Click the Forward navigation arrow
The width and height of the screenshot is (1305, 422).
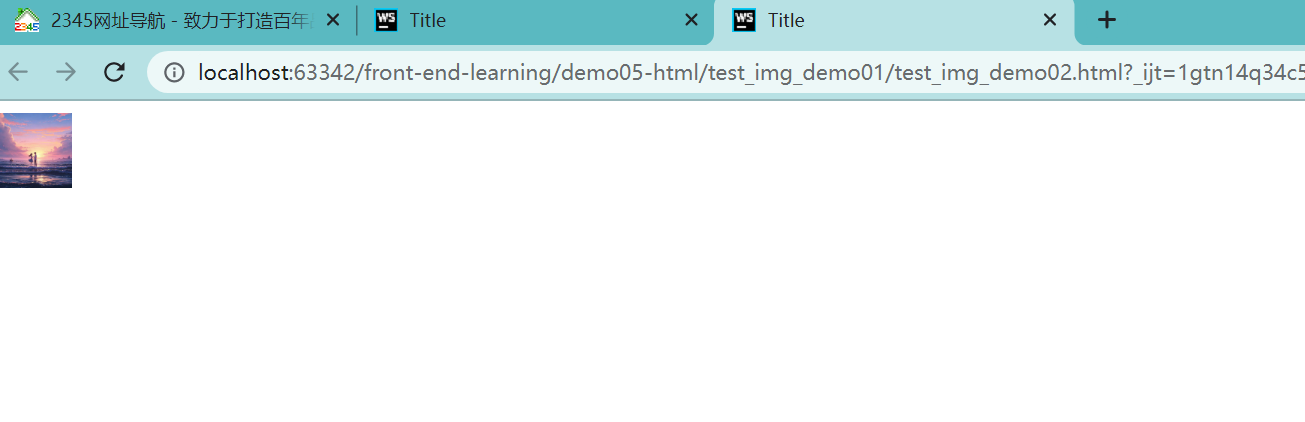[66, 72]
